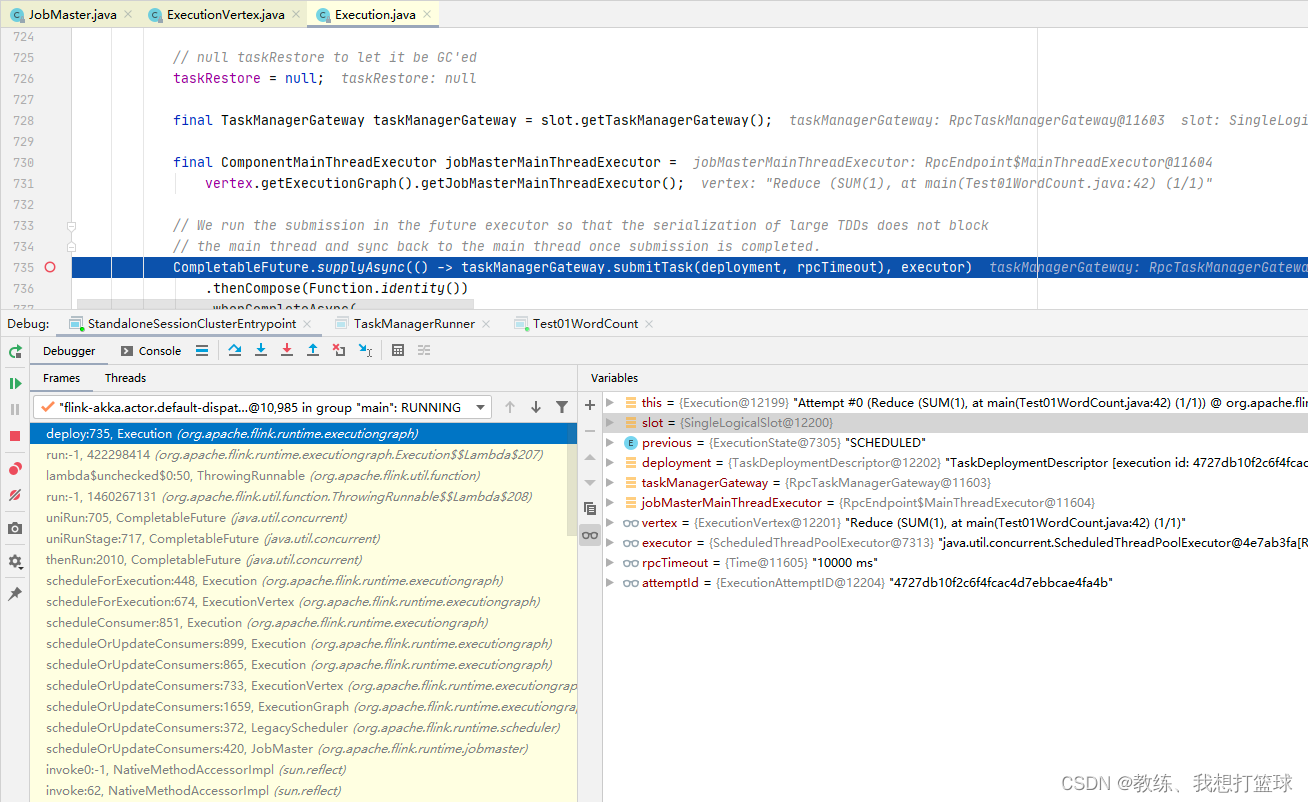Select the Execution.java editor tab

pyautogui.click(x=375, y=15)
